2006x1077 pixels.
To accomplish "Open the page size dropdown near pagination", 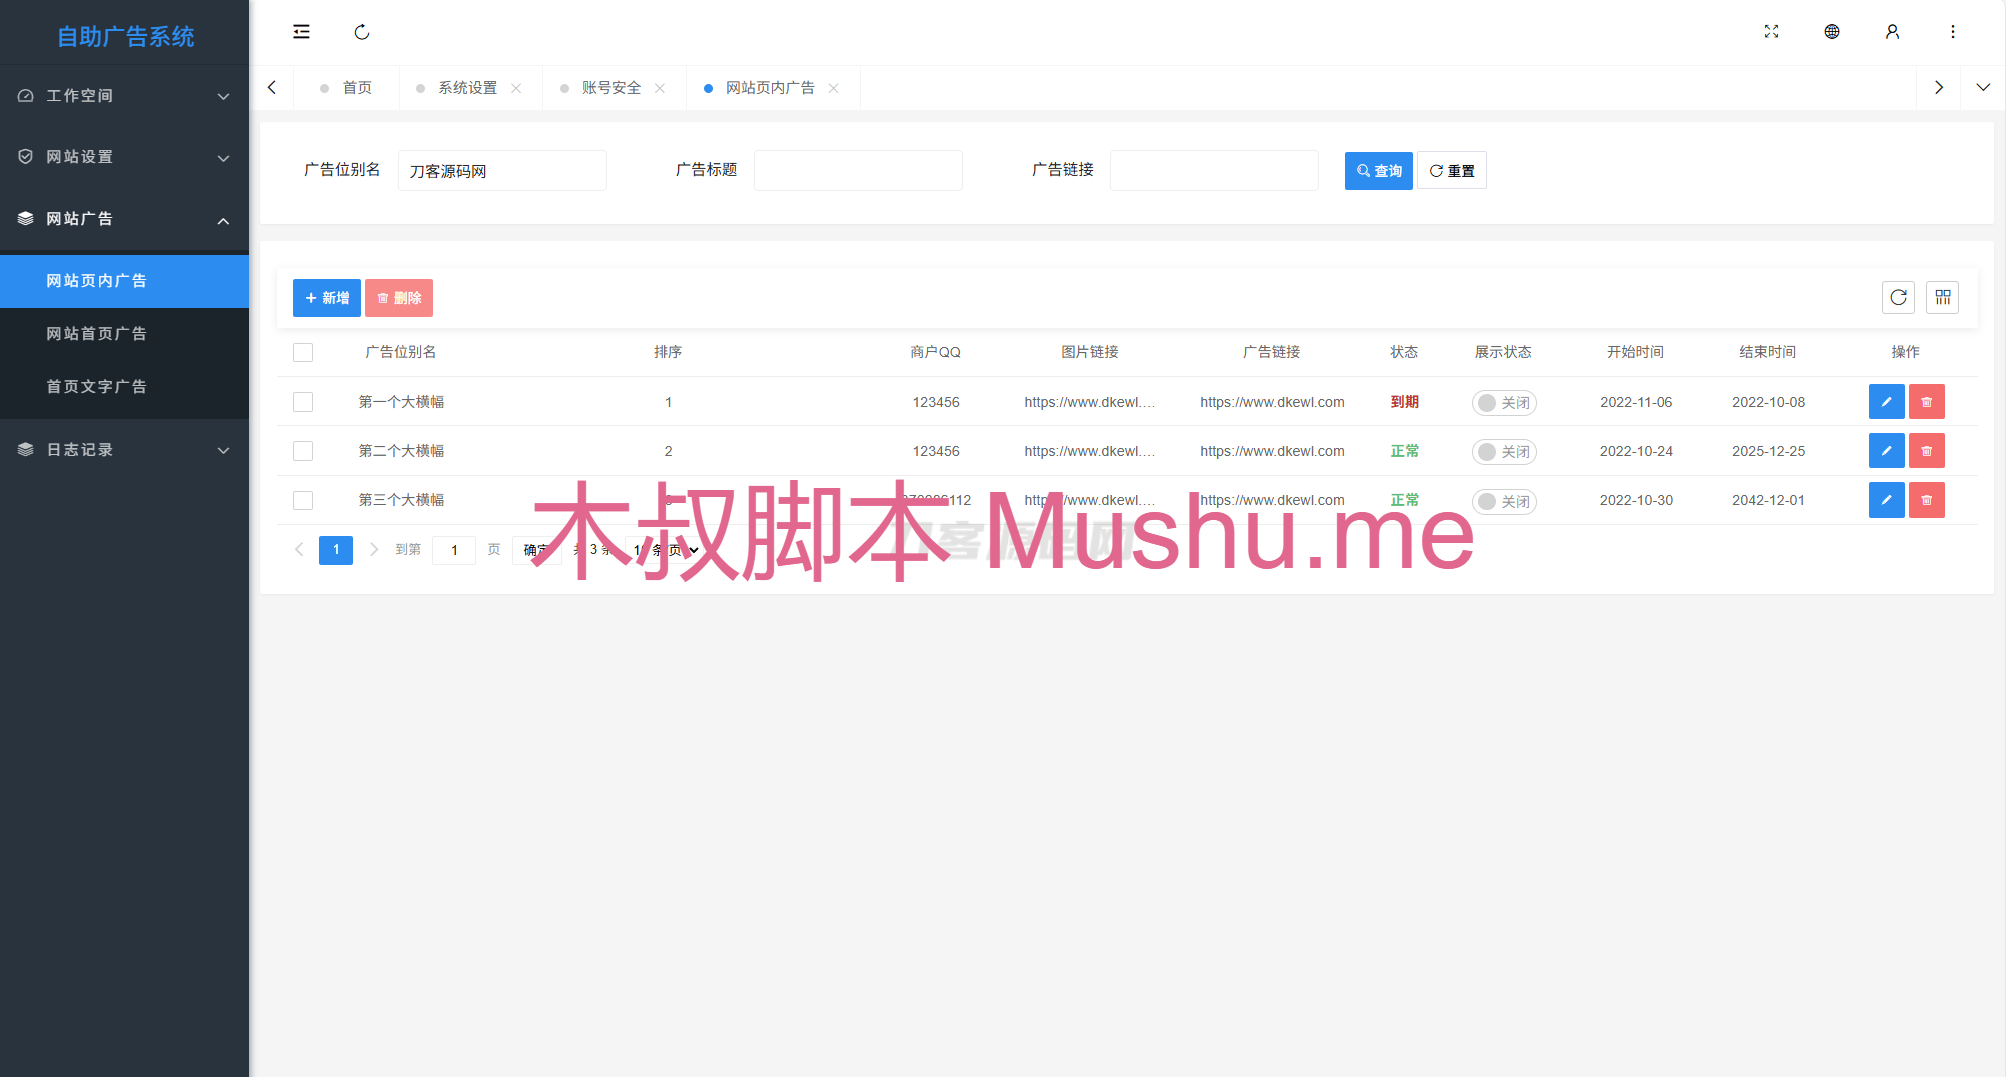I will tap(663, 550).
